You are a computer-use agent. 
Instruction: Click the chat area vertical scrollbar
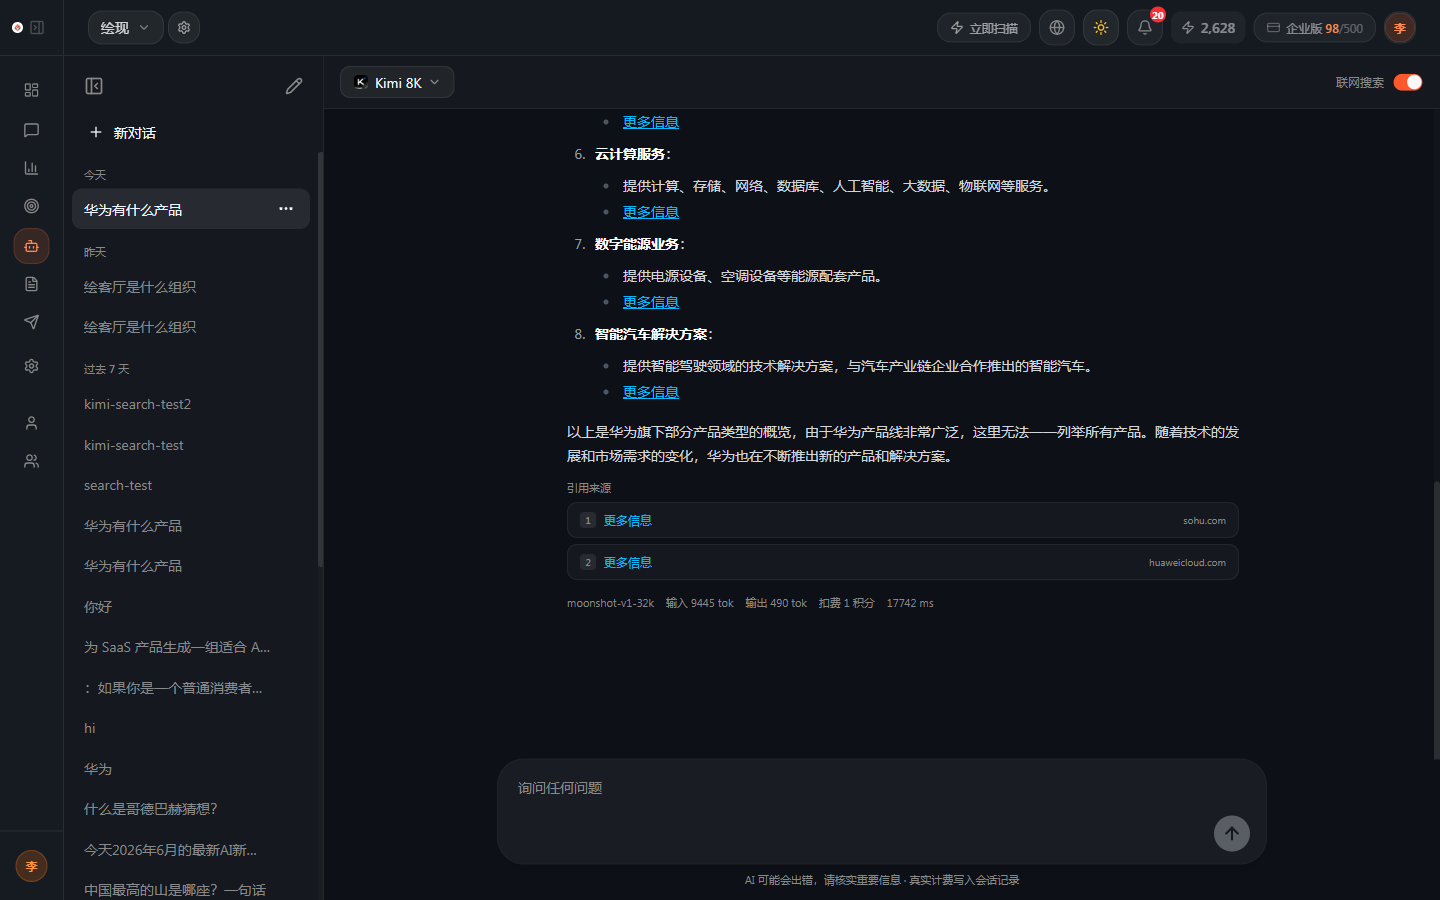click(1436, 620)
